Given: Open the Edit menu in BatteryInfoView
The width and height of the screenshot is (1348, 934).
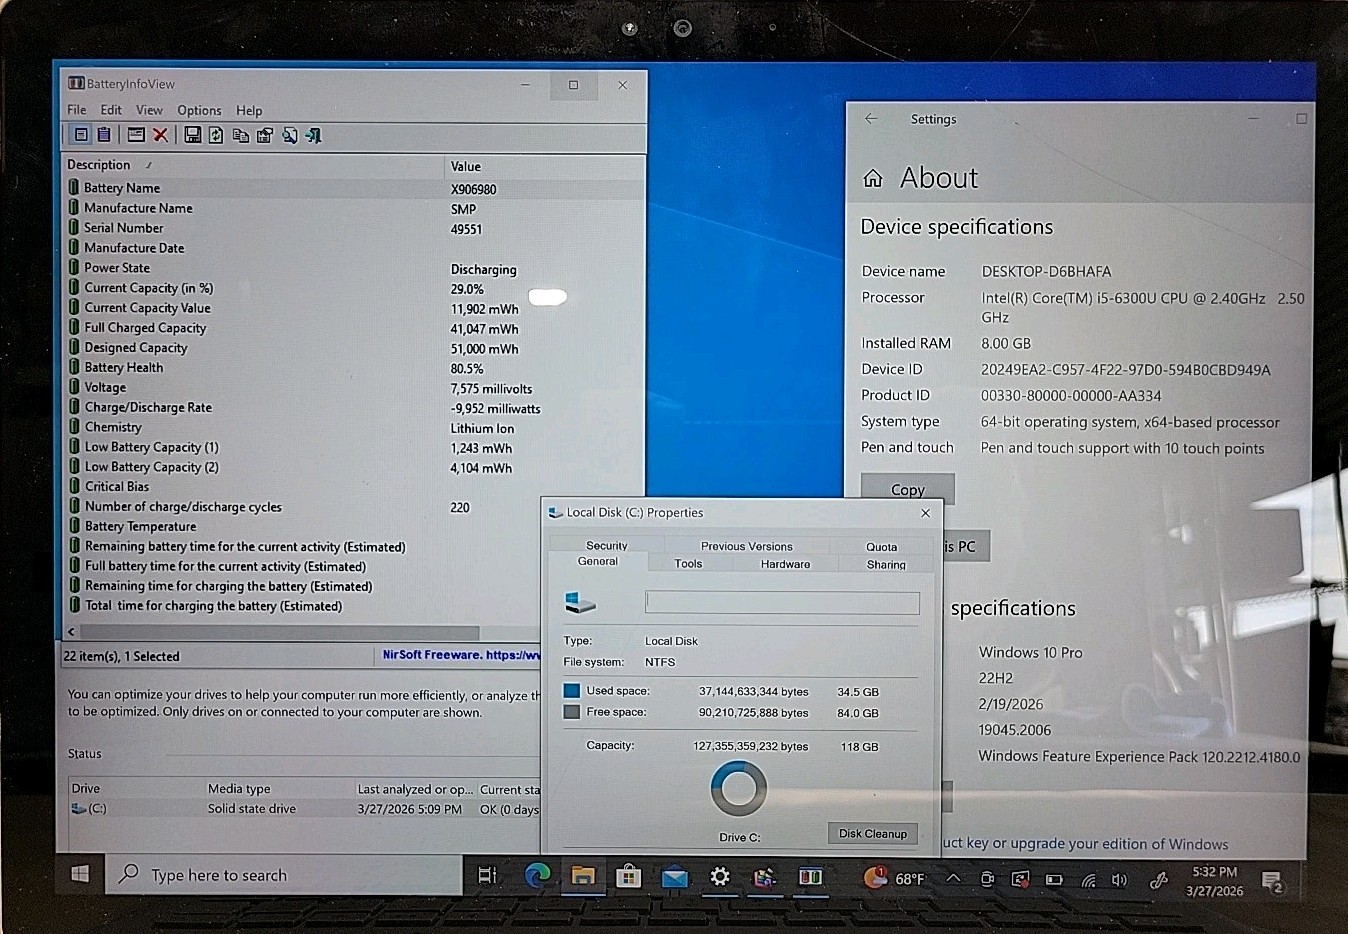Looking at the screenshot, I should [x=111, y=110].
